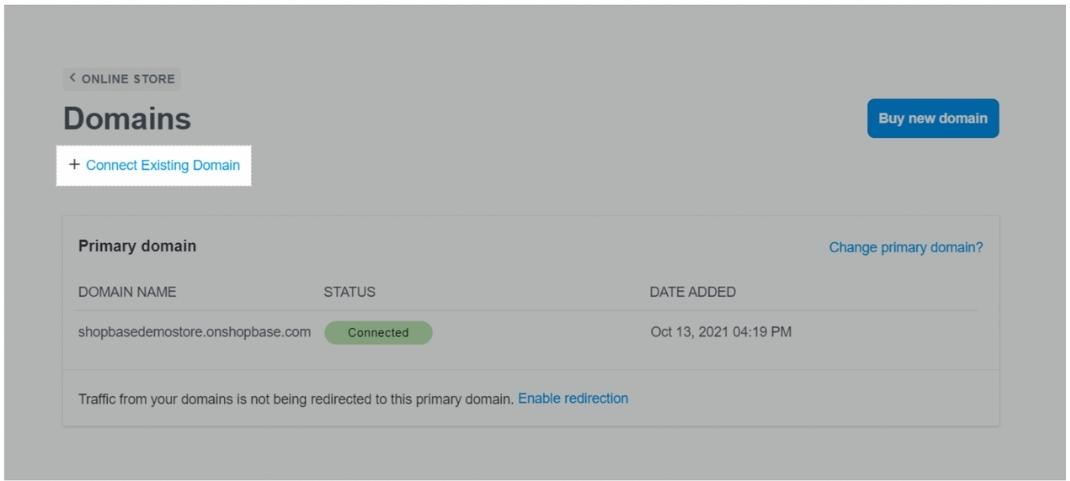Click the green Connected status badge

click(378, 333)
